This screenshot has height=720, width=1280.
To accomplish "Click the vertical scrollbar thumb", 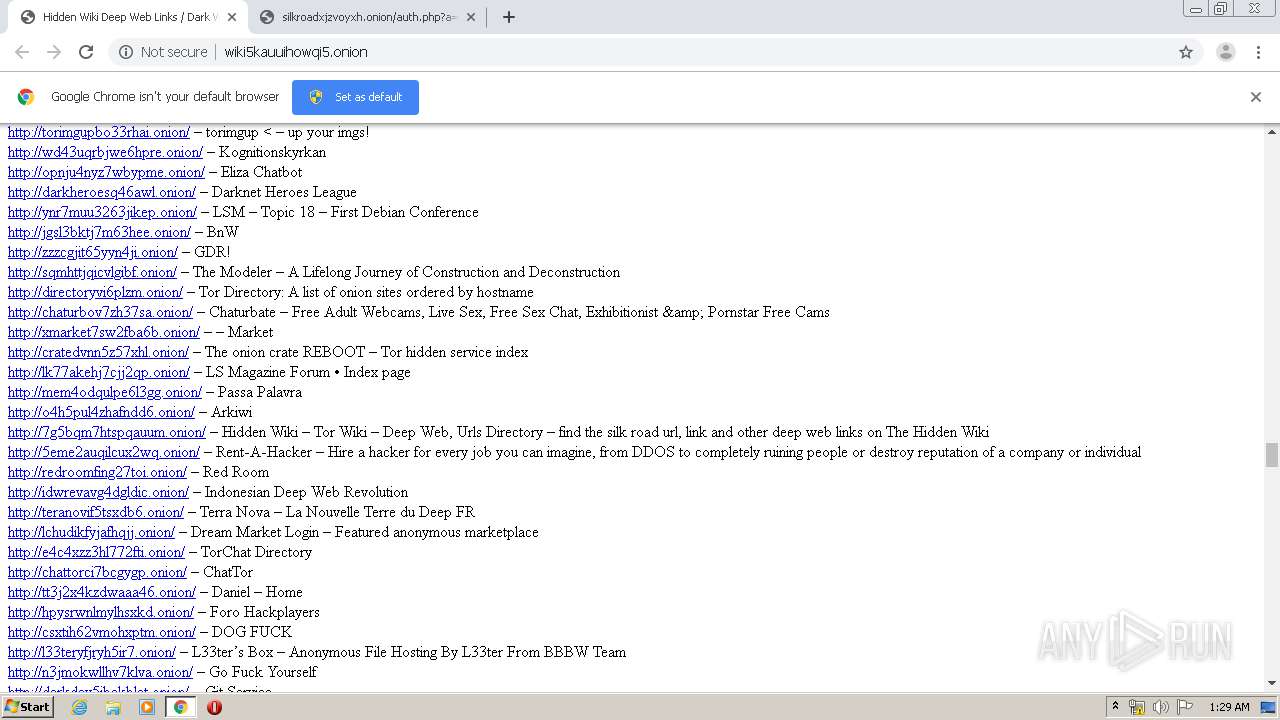I will click(1272, 455).
